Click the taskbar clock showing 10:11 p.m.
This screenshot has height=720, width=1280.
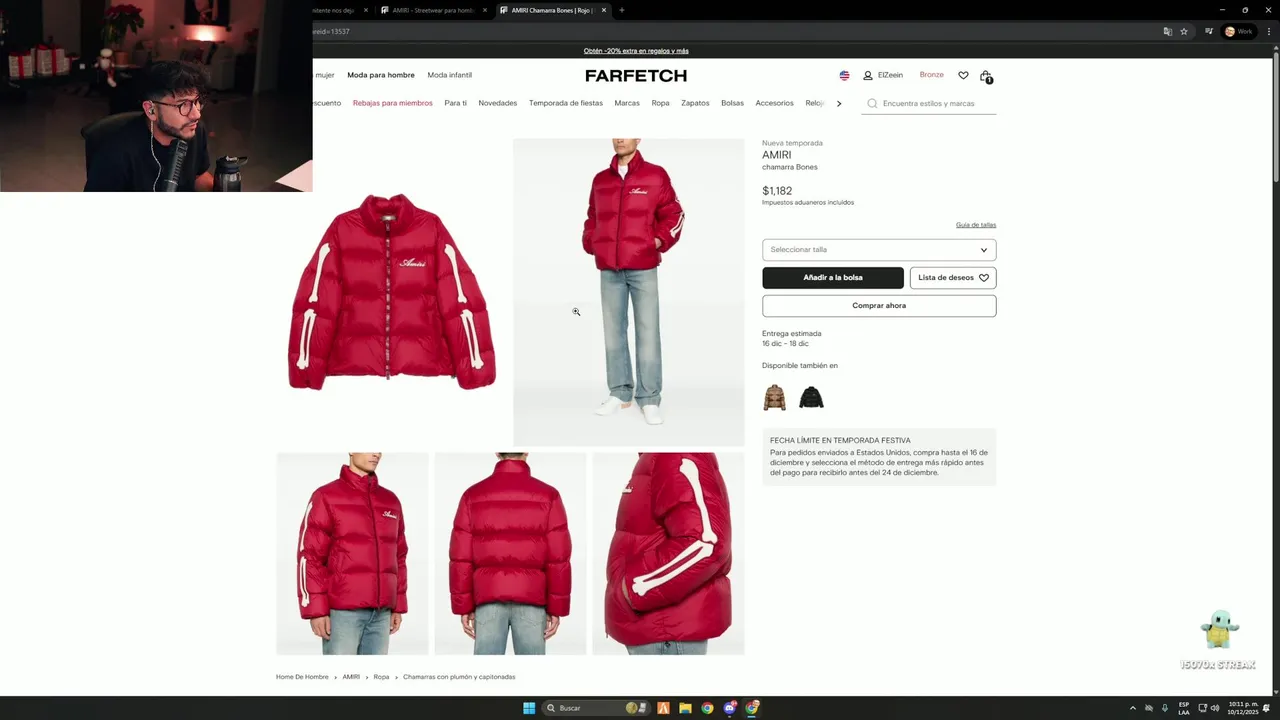1244,708
